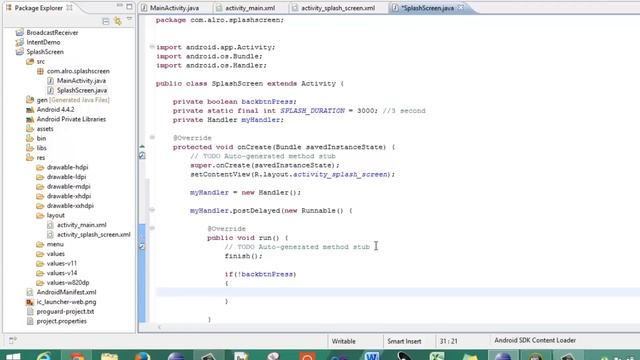
Task: Click the TODO task marker beside run() stub
Action: (x=142, y=246)
